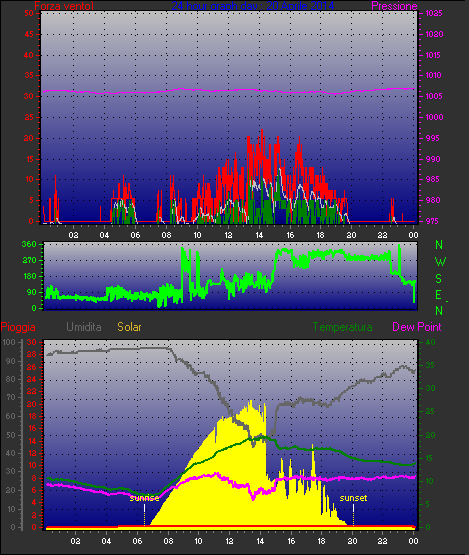Click the N compass label at top
469x555 pixels.
point(439,245)
